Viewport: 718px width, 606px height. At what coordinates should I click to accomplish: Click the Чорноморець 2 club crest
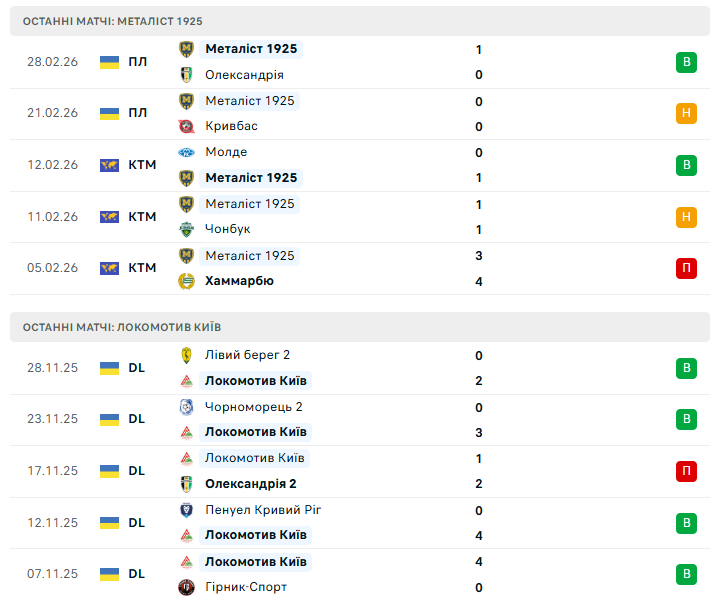(x=186, y=407)
